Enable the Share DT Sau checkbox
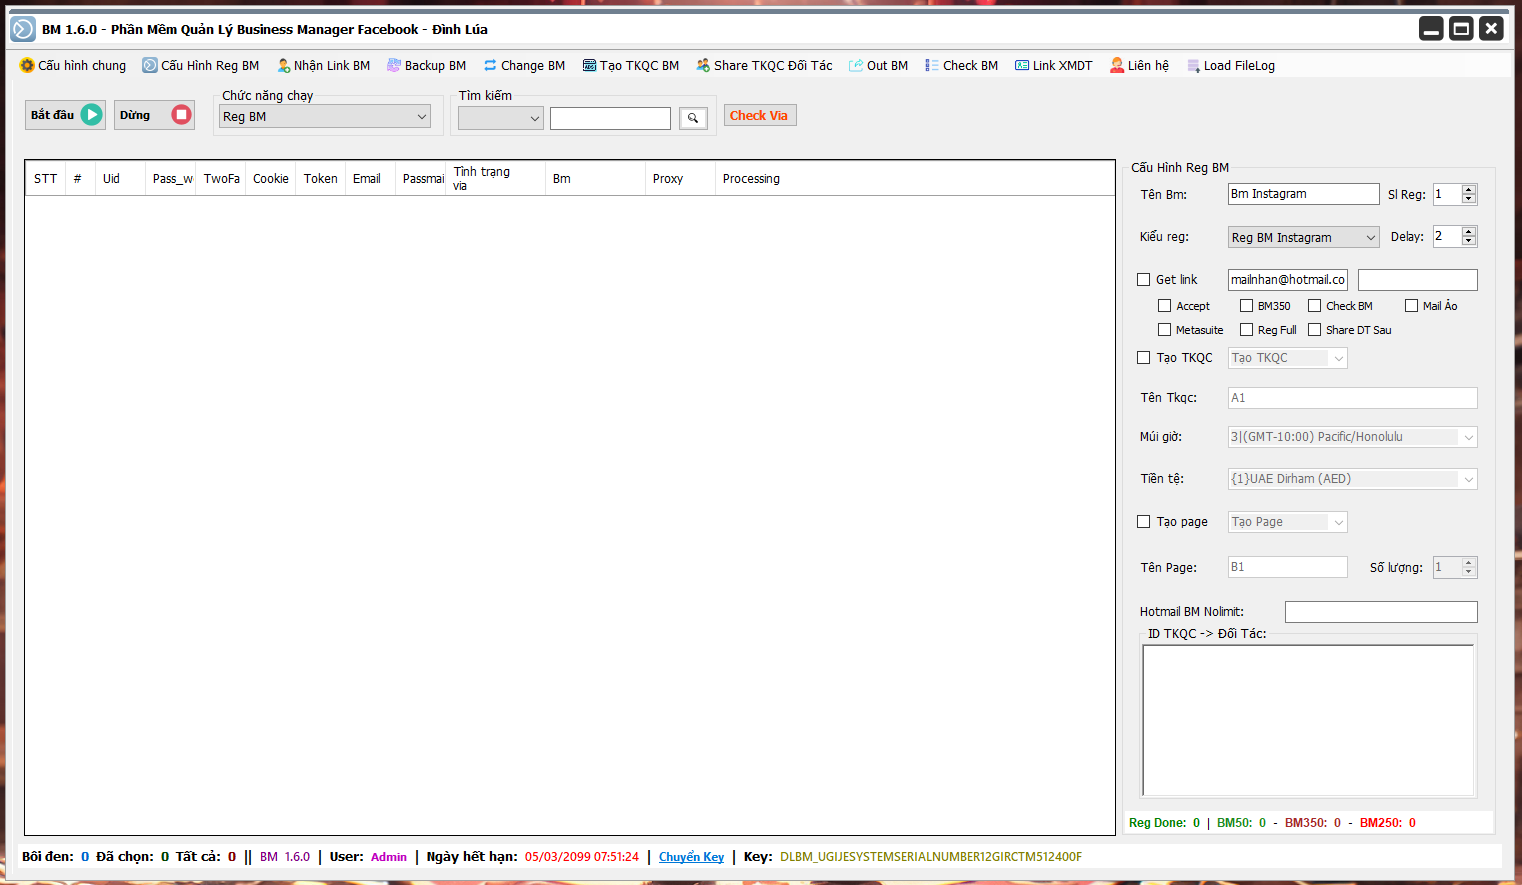This screenshot has height=885, width=1522. tap(1314, 330)
